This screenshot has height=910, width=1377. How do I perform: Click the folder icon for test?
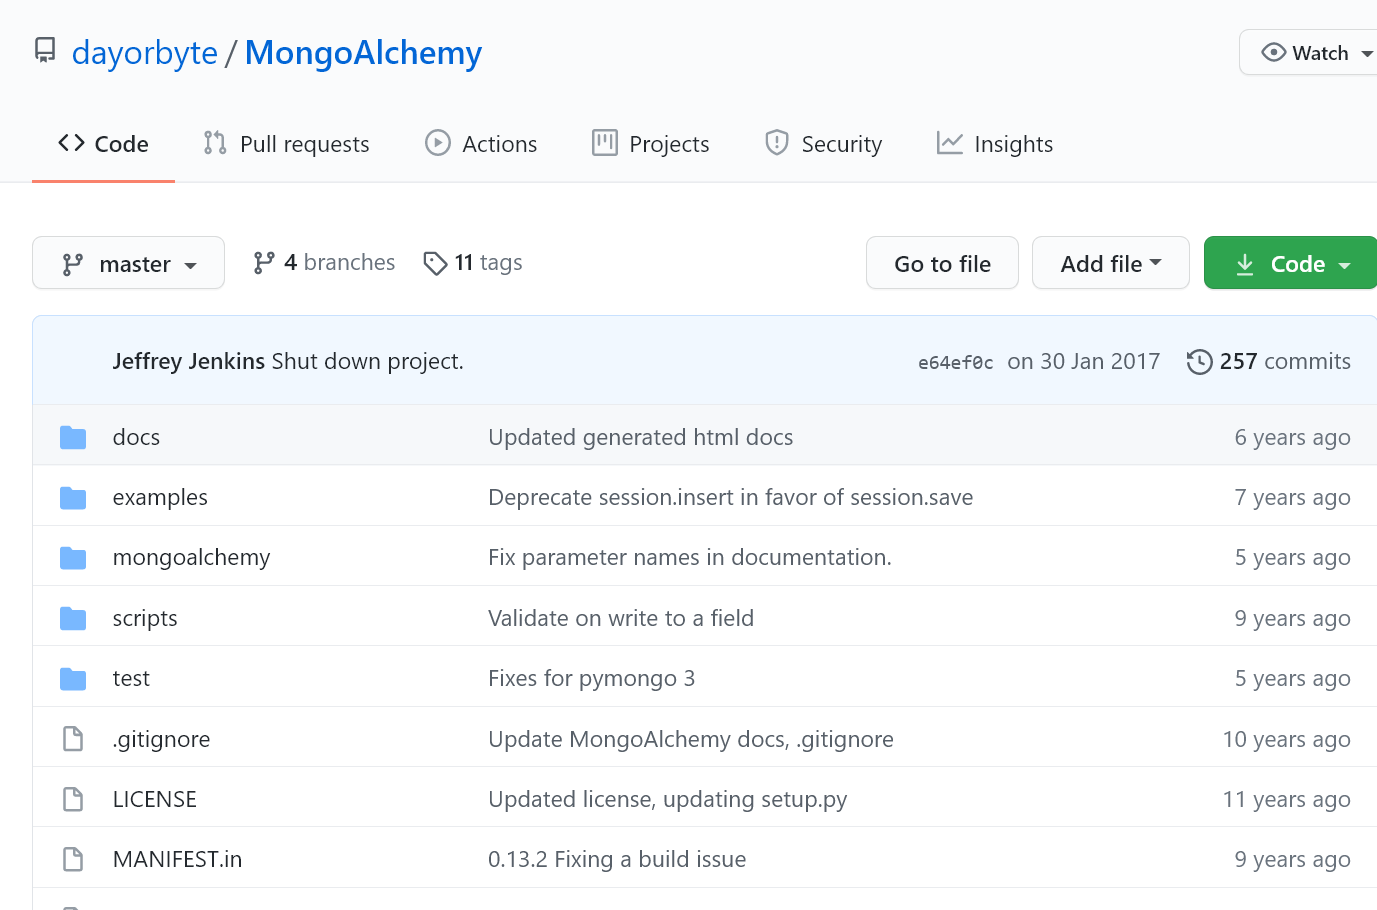coord(73,679)
